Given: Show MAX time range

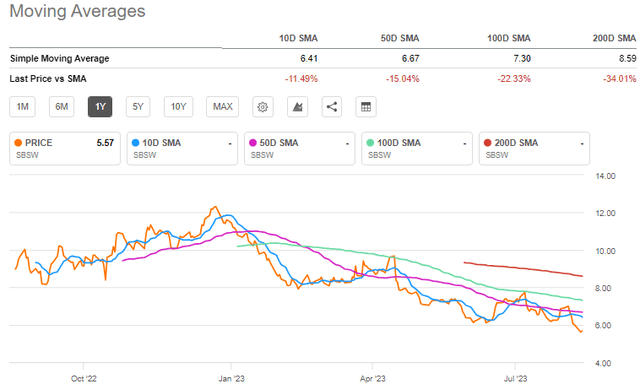Looking at the screenshot, I should point(222,107).
